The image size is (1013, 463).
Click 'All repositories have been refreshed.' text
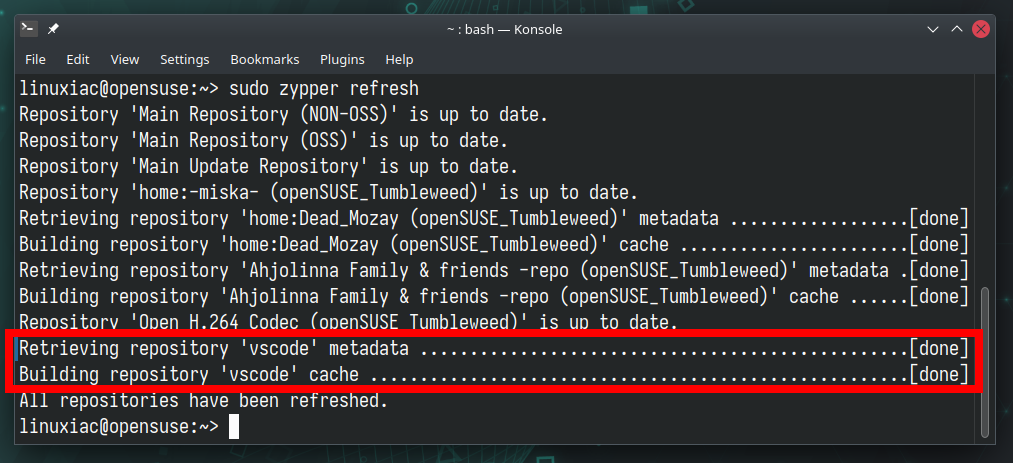[x=204, y=401]
